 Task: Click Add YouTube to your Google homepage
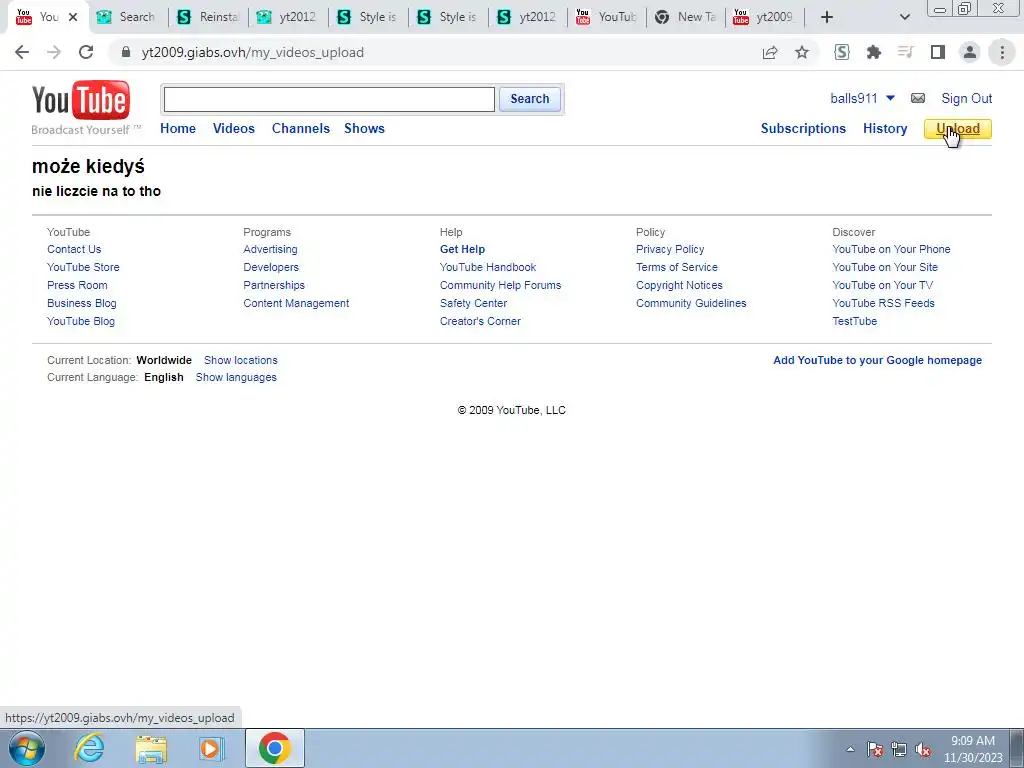877,360
